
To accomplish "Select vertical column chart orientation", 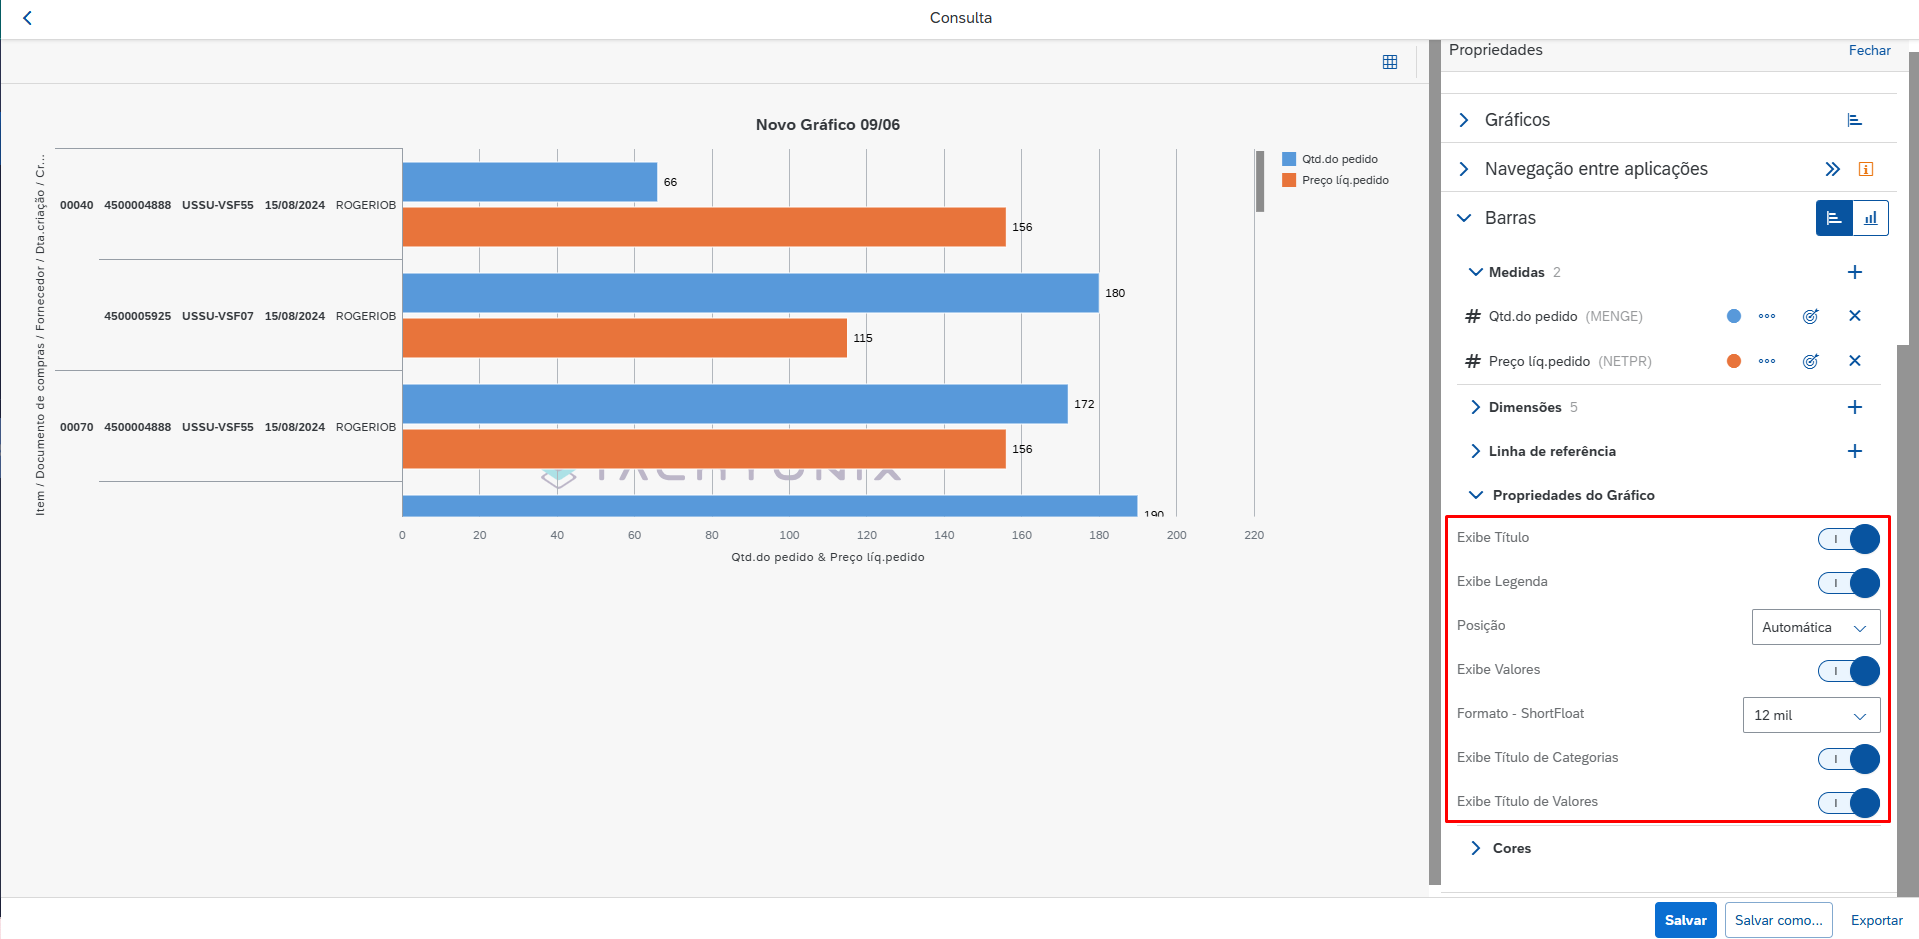I will [x=1870, y=218].
